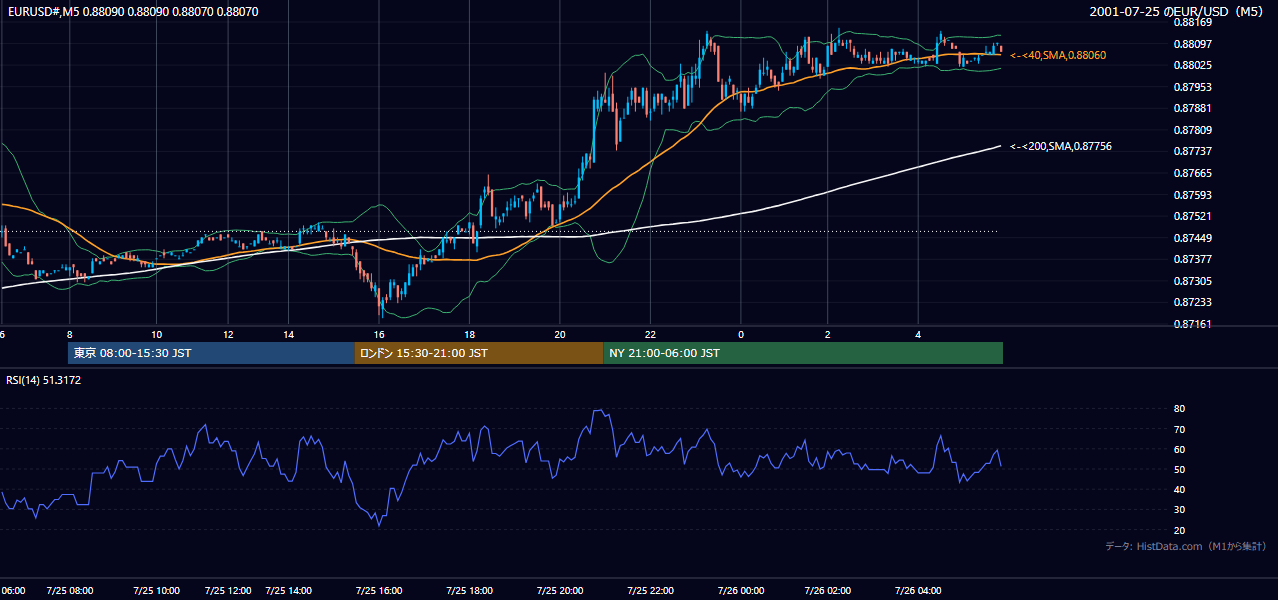Click hour label 18 under price chart

click(469, 334)
